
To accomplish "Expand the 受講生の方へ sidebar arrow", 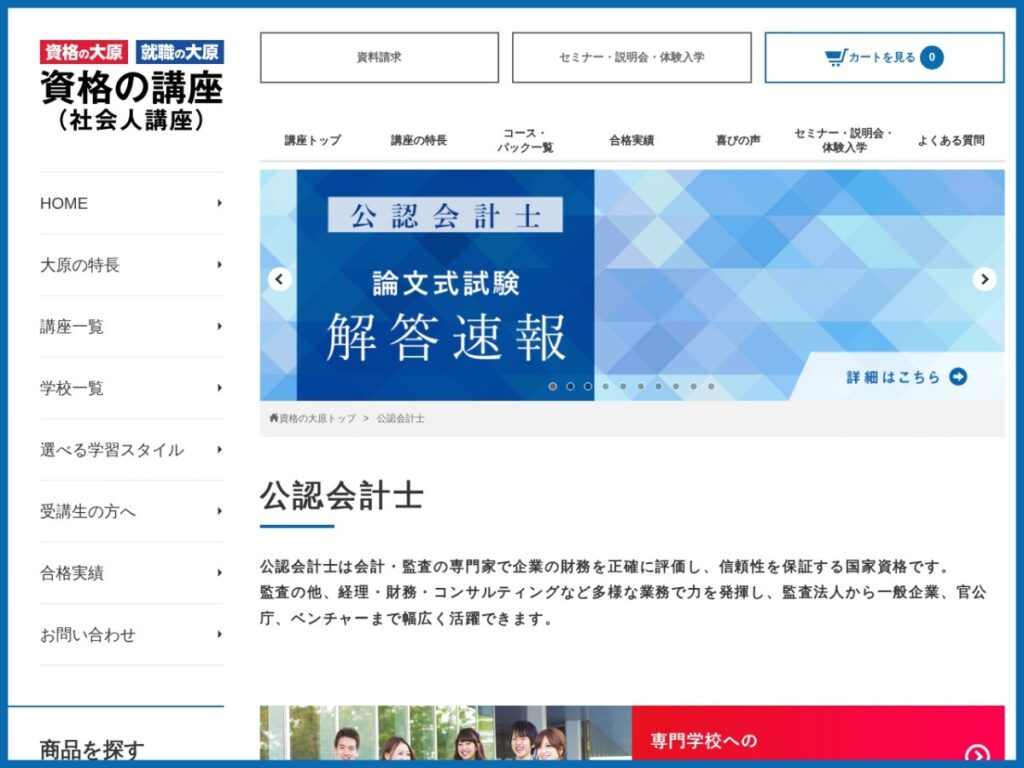I will [x=219, y=511].
